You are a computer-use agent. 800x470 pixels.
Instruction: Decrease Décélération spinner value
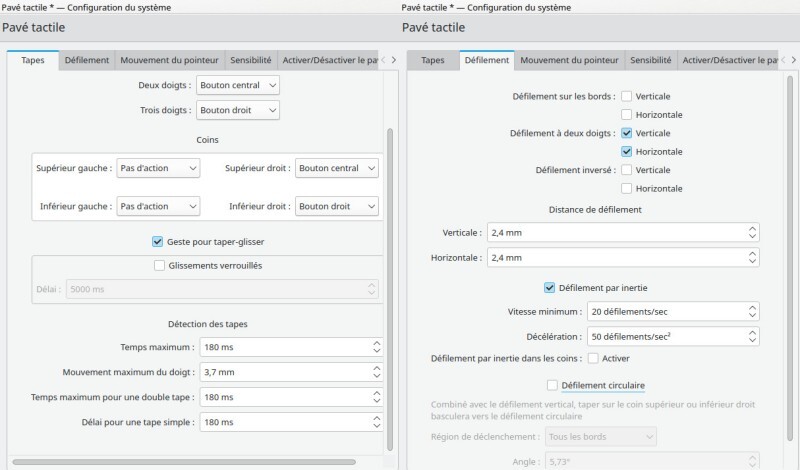(x=752, y=339)
